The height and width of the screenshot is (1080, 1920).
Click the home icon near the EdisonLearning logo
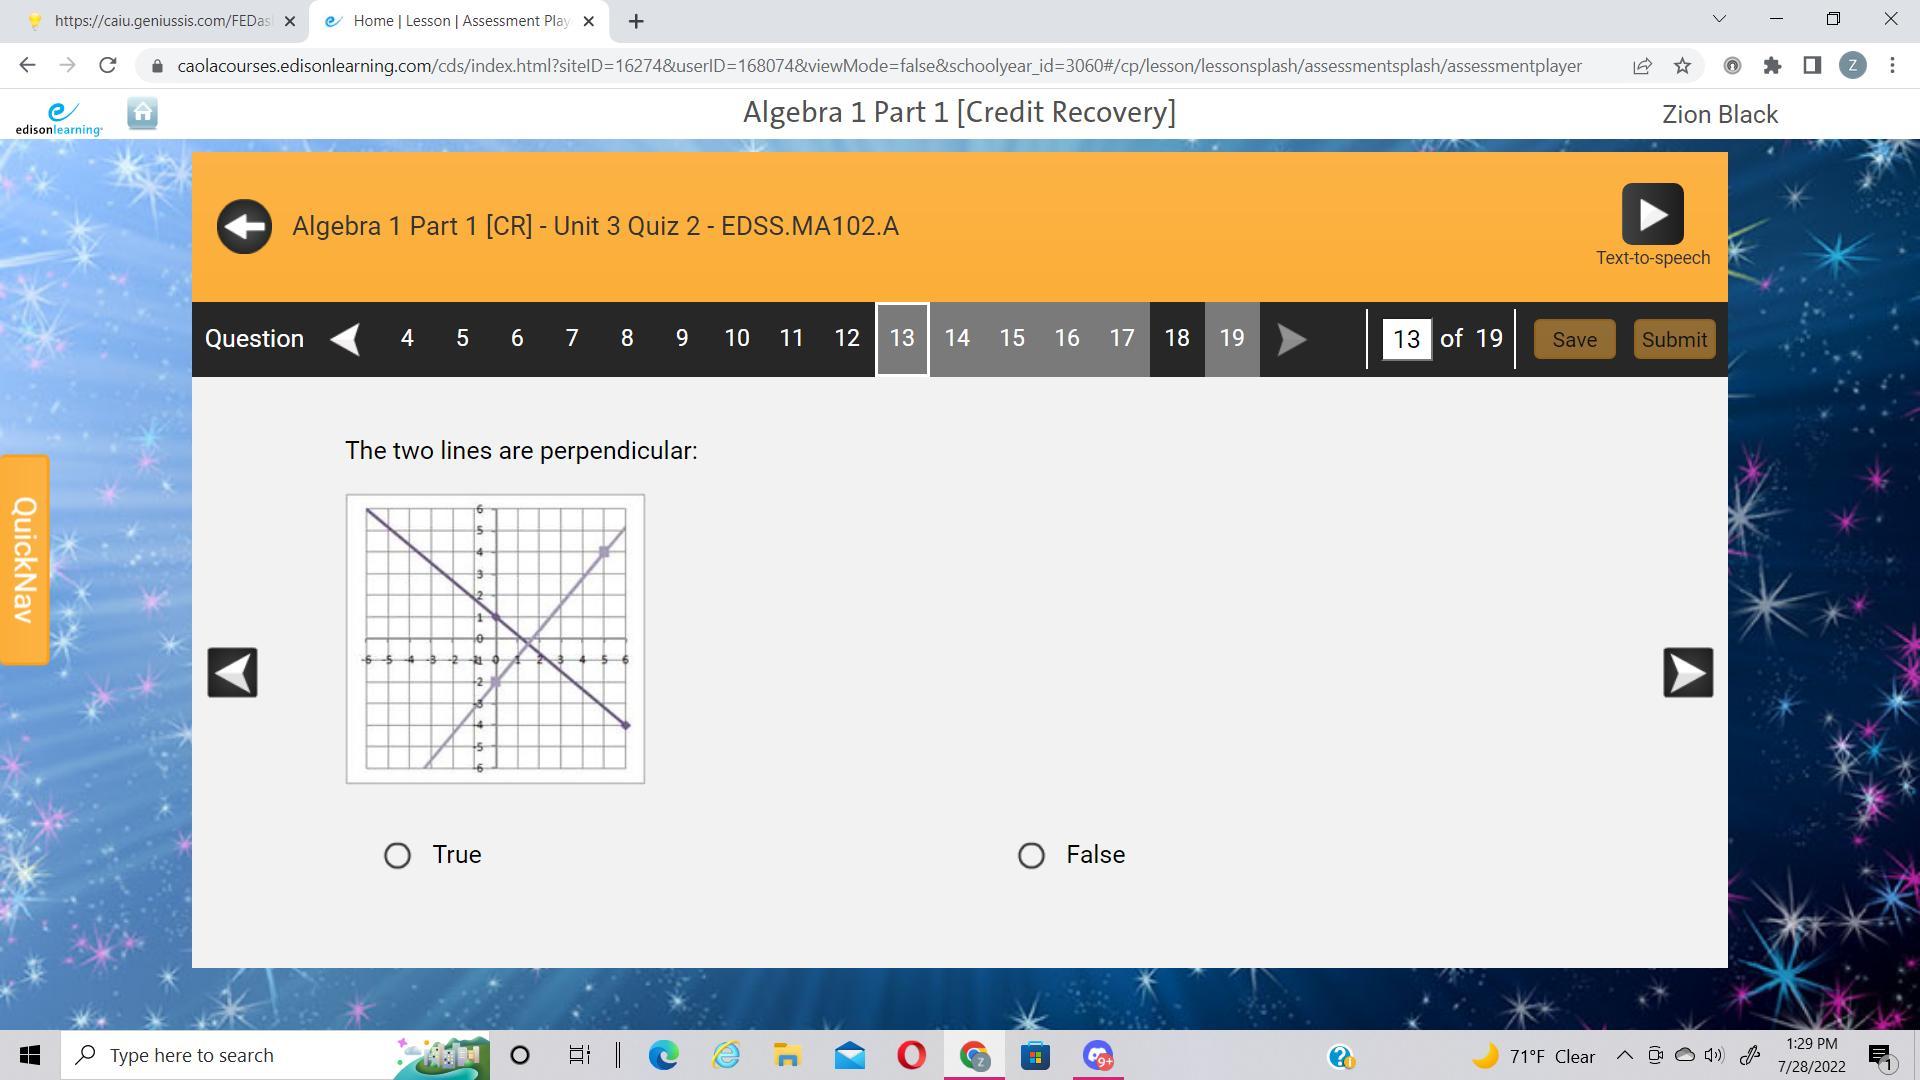click(x=142, y=114)
